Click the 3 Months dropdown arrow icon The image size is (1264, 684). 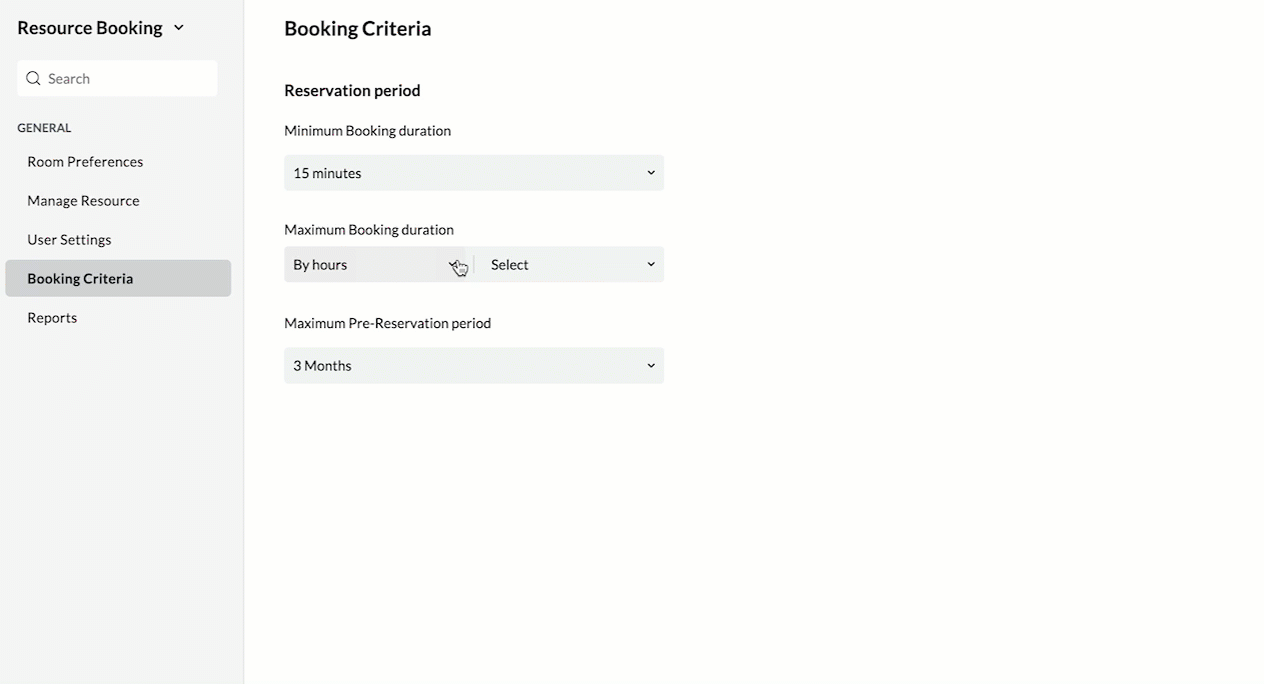click(x=651, y=366)
